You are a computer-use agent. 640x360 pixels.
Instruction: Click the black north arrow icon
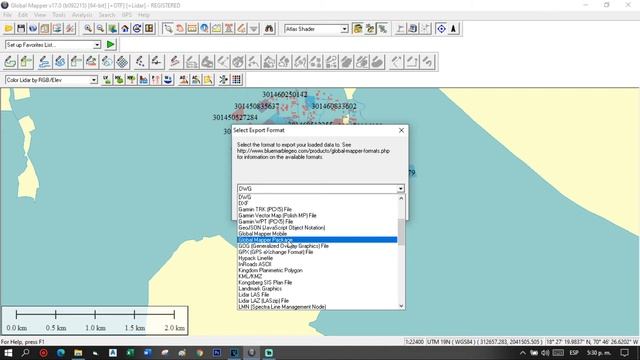[x=453, y=29]
